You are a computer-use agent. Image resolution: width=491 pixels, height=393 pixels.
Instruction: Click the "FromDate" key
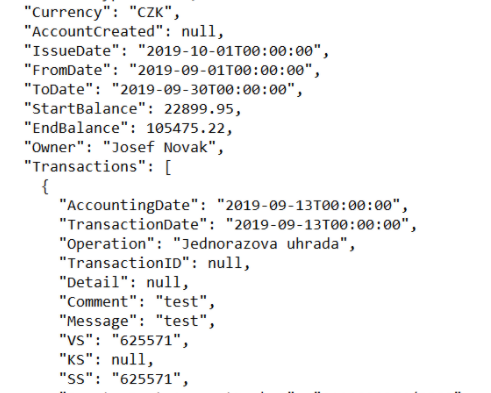click(68, 70)
